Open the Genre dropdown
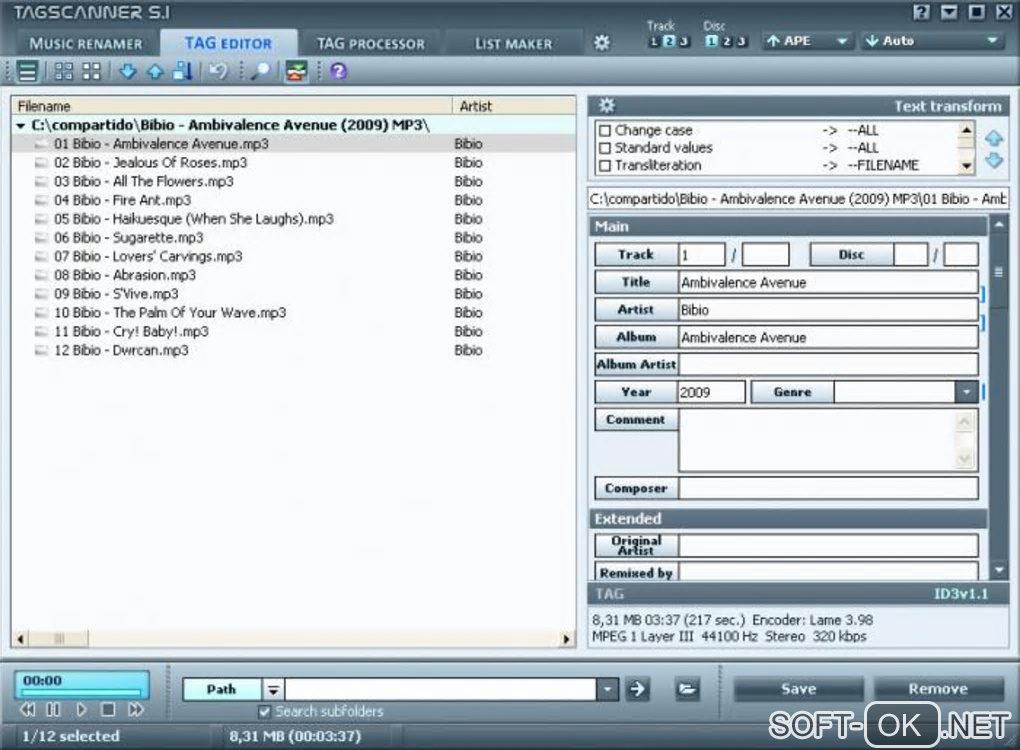1020x750 pixels. (x=966, y=392)
